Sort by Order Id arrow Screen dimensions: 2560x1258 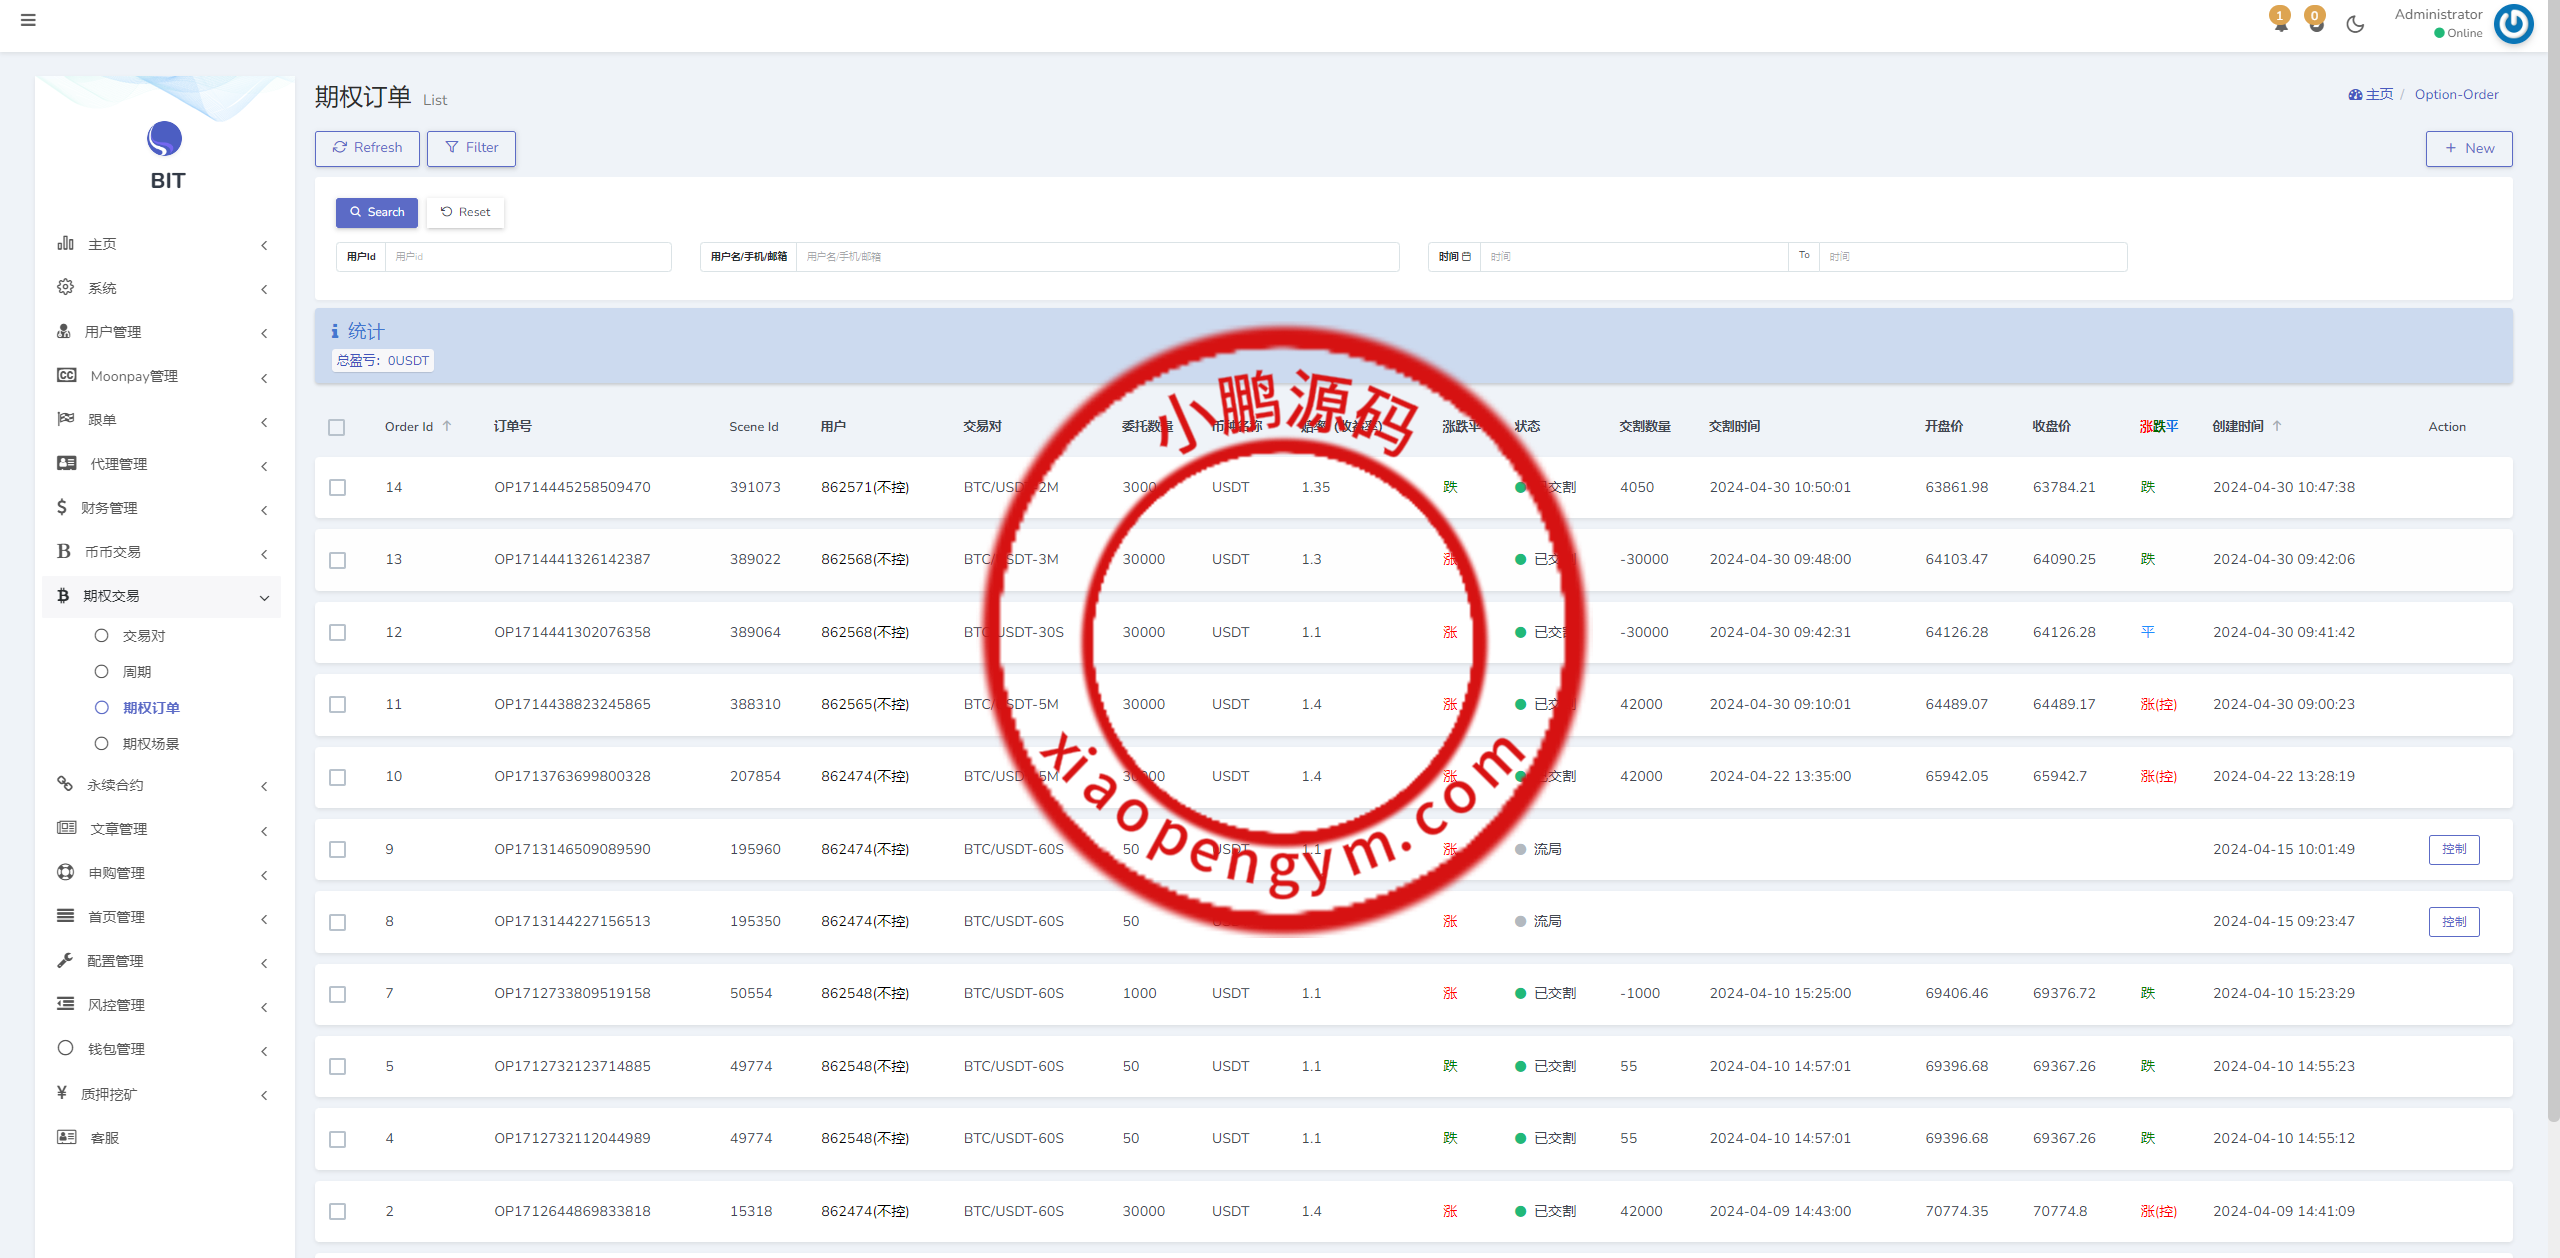(x=447, y=426)
